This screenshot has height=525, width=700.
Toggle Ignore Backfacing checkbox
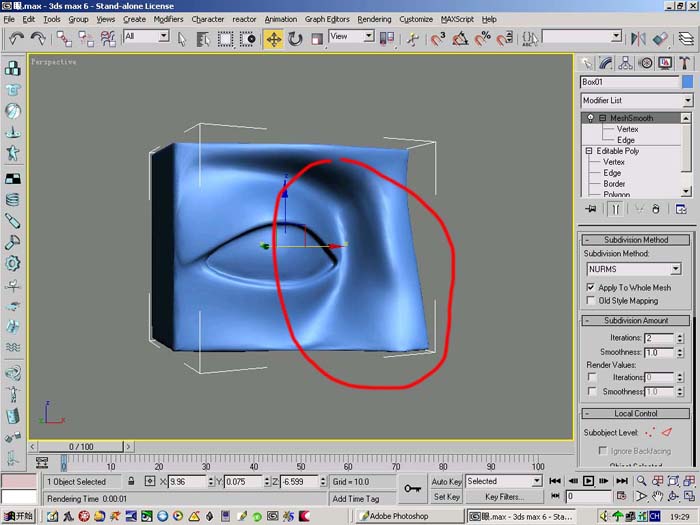tap(603, 450)
